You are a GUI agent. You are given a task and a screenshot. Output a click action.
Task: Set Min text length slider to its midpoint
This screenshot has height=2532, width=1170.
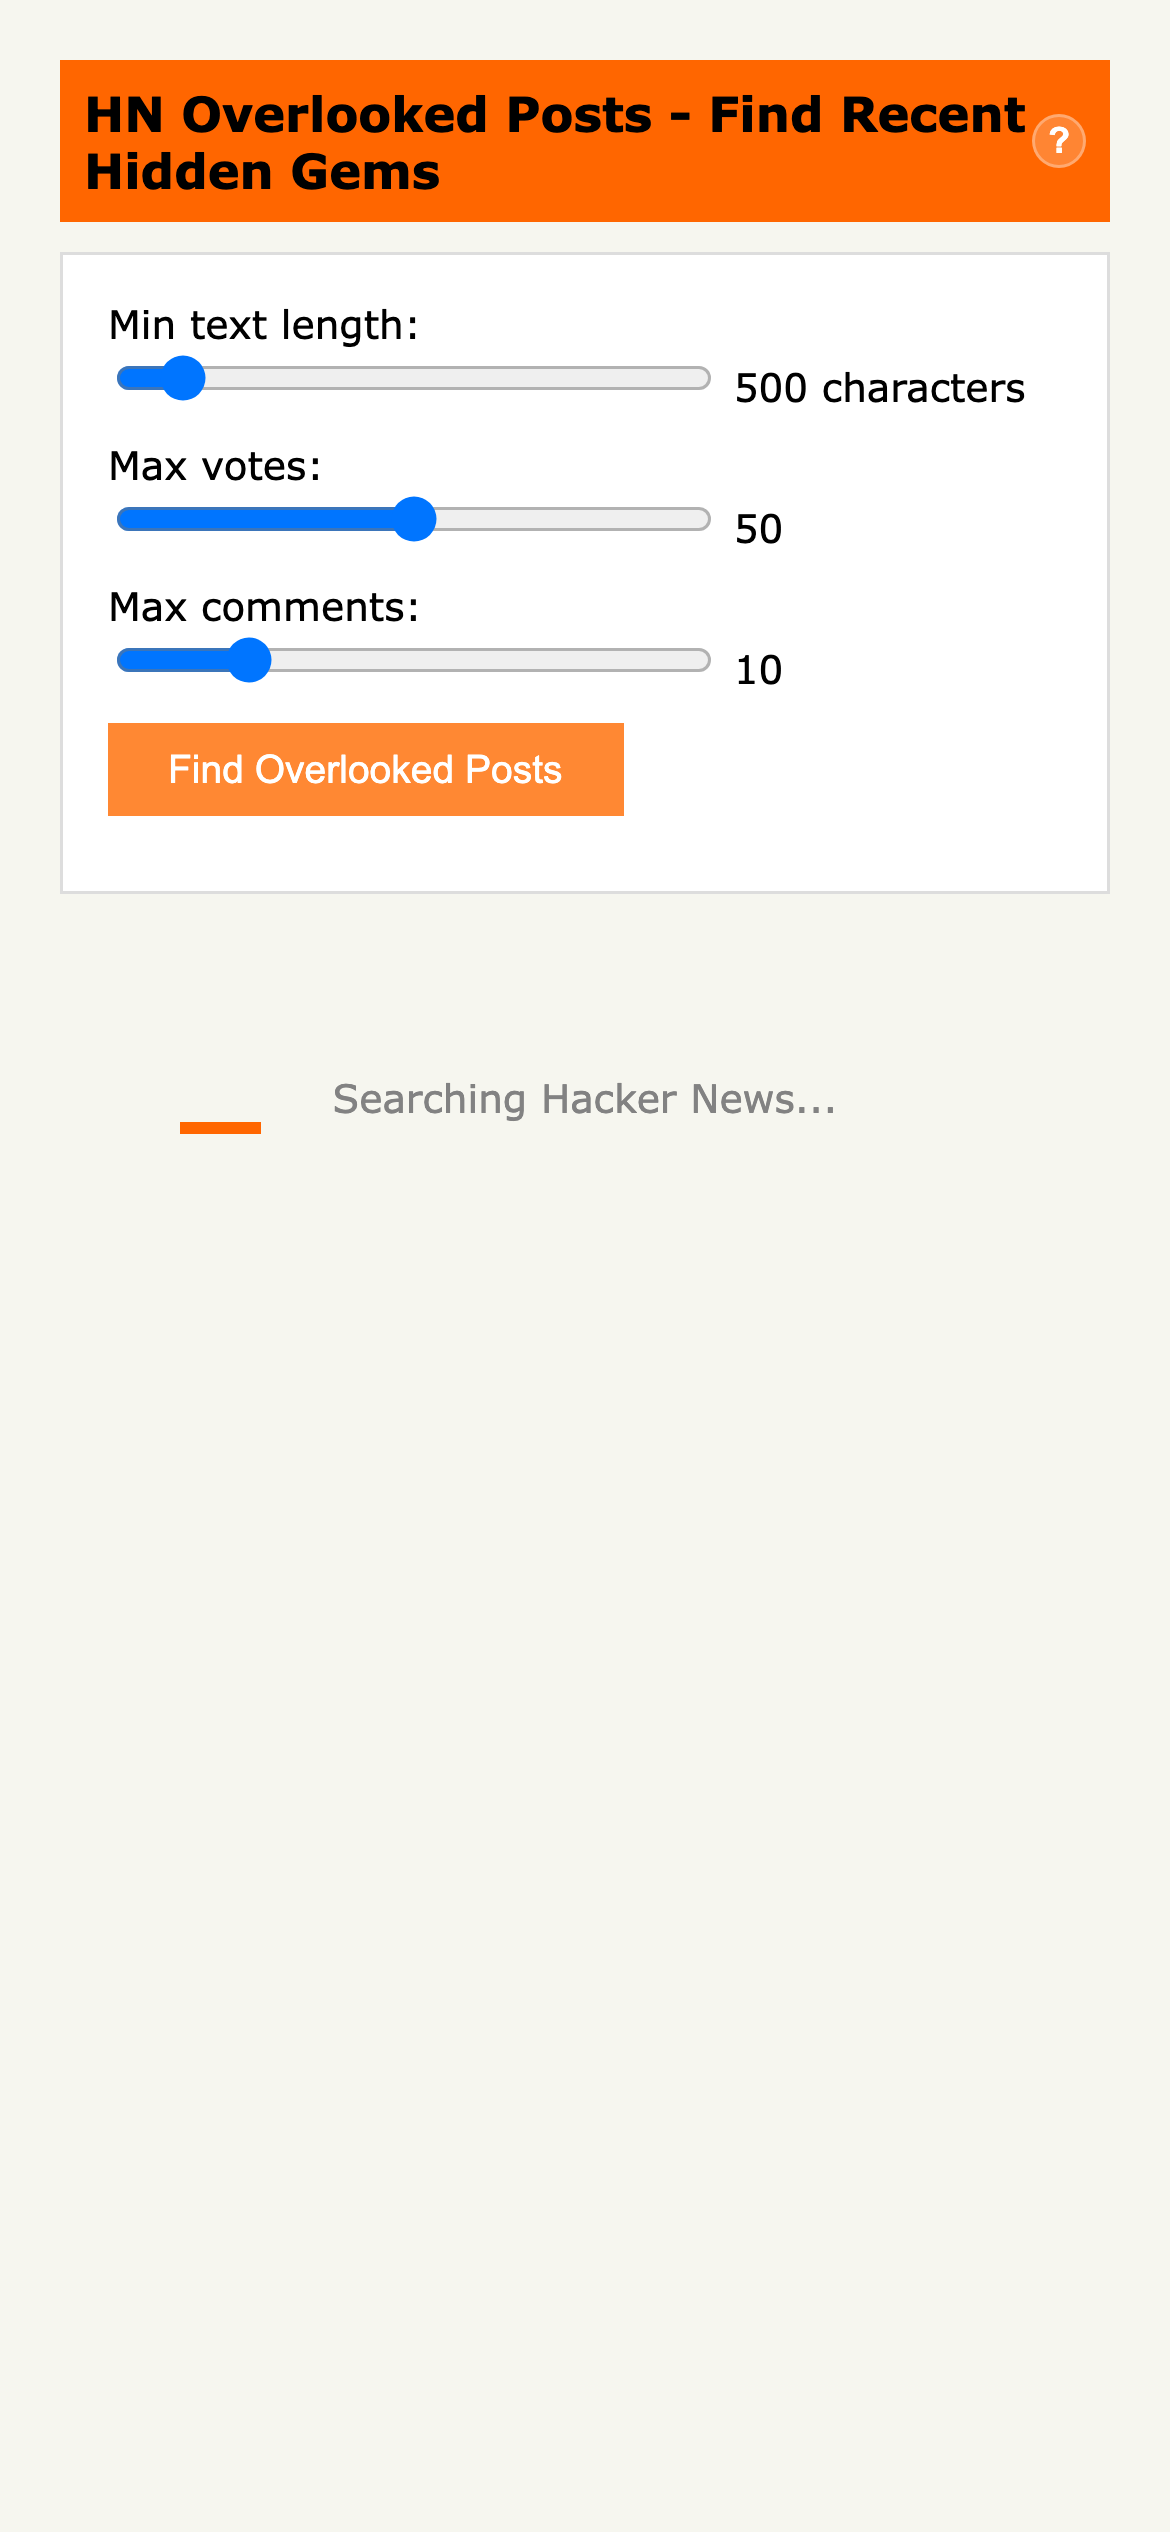click(414, 378)
